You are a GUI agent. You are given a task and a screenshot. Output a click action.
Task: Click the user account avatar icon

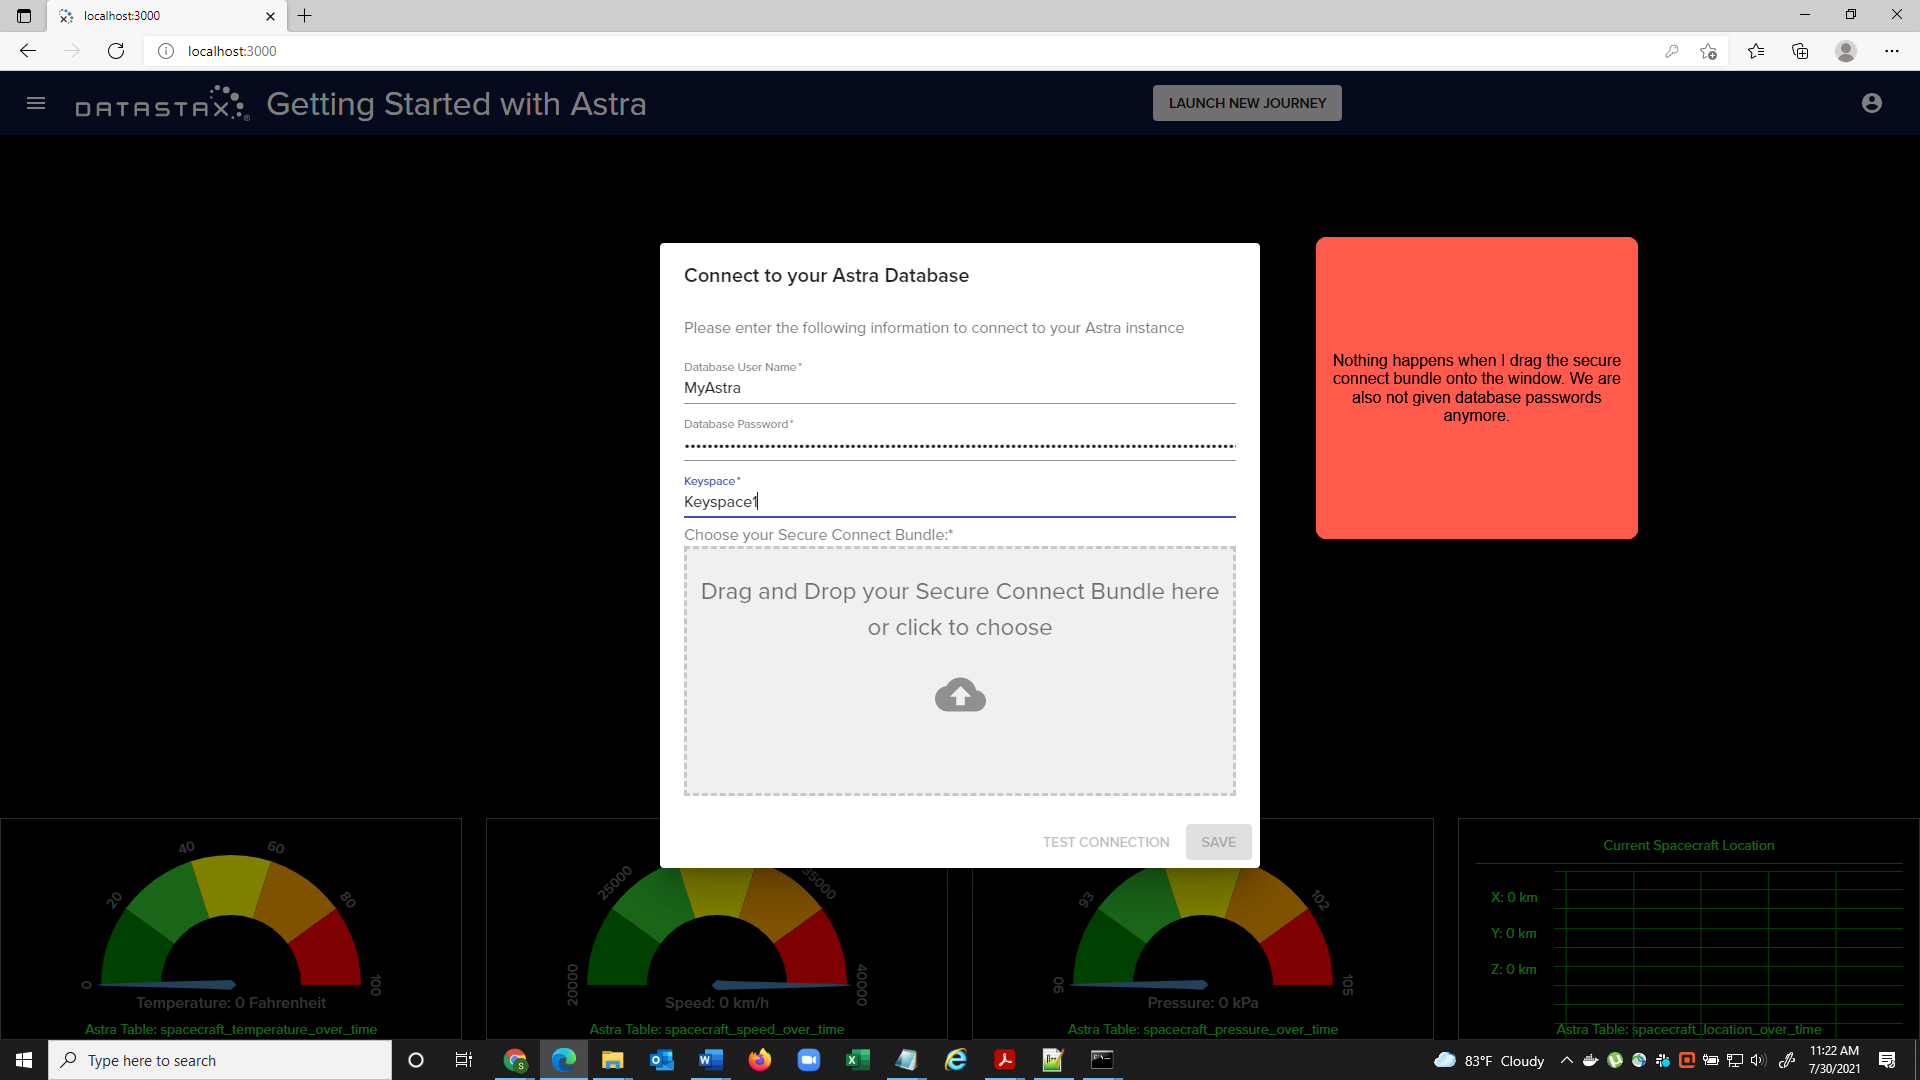coord(1871,103)
